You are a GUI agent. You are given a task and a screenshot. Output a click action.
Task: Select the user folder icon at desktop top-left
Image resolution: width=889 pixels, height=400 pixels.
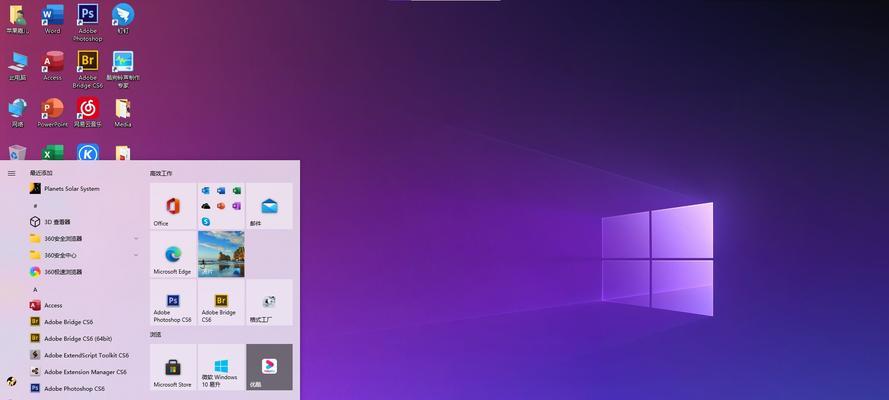18,18
